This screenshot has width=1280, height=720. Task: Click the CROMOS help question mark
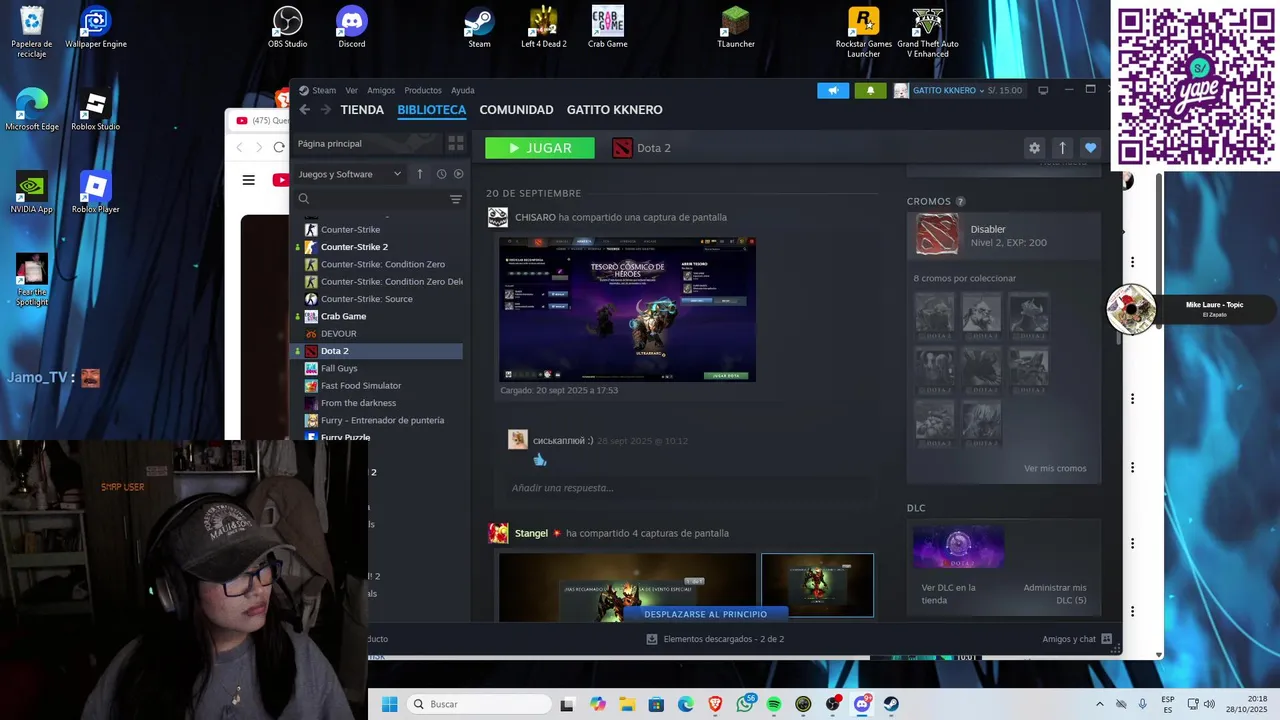click(x=960, y=202)
